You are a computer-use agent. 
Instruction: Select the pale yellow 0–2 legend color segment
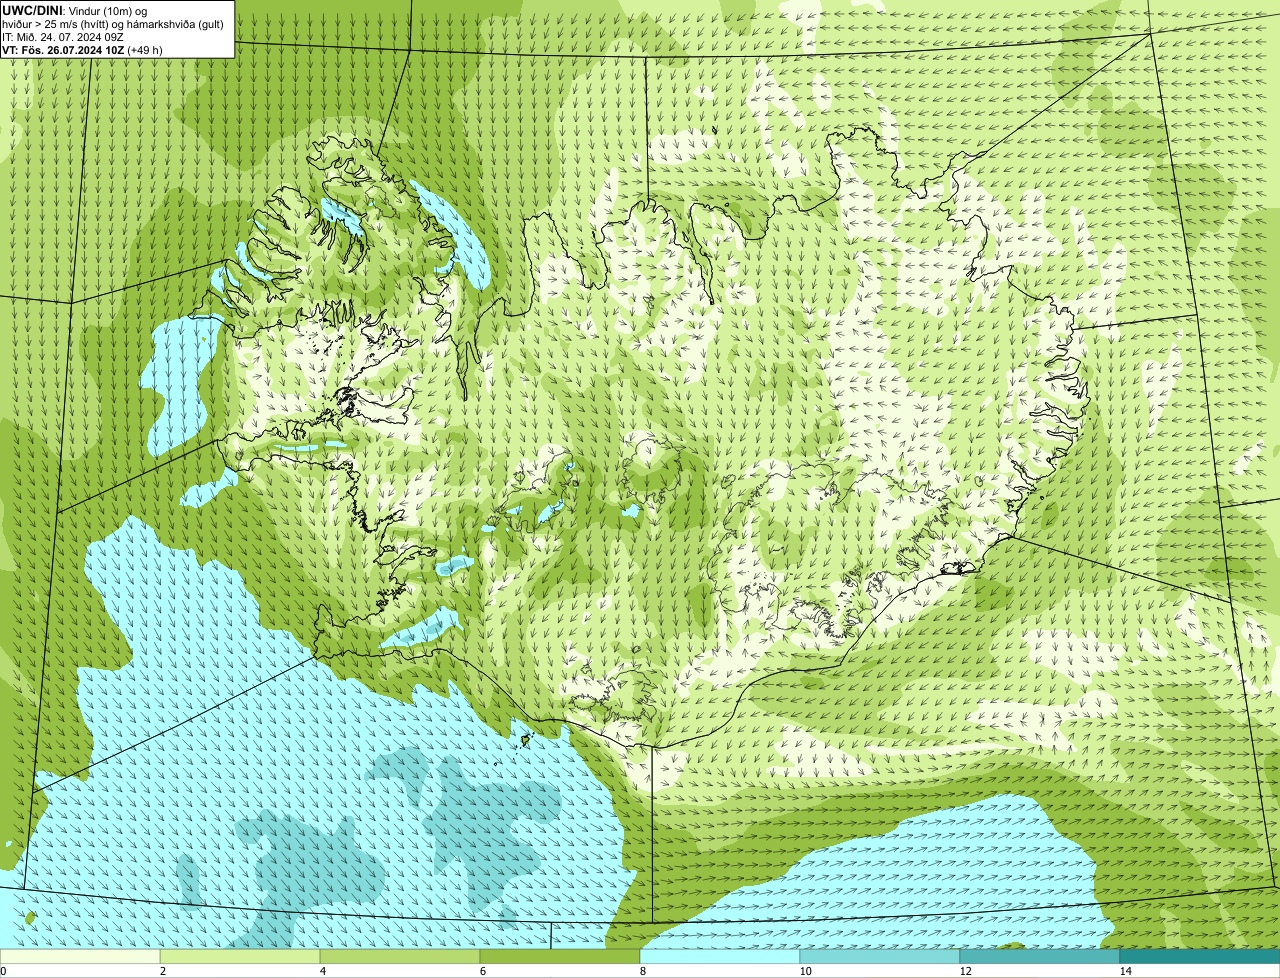pos(80,956)
